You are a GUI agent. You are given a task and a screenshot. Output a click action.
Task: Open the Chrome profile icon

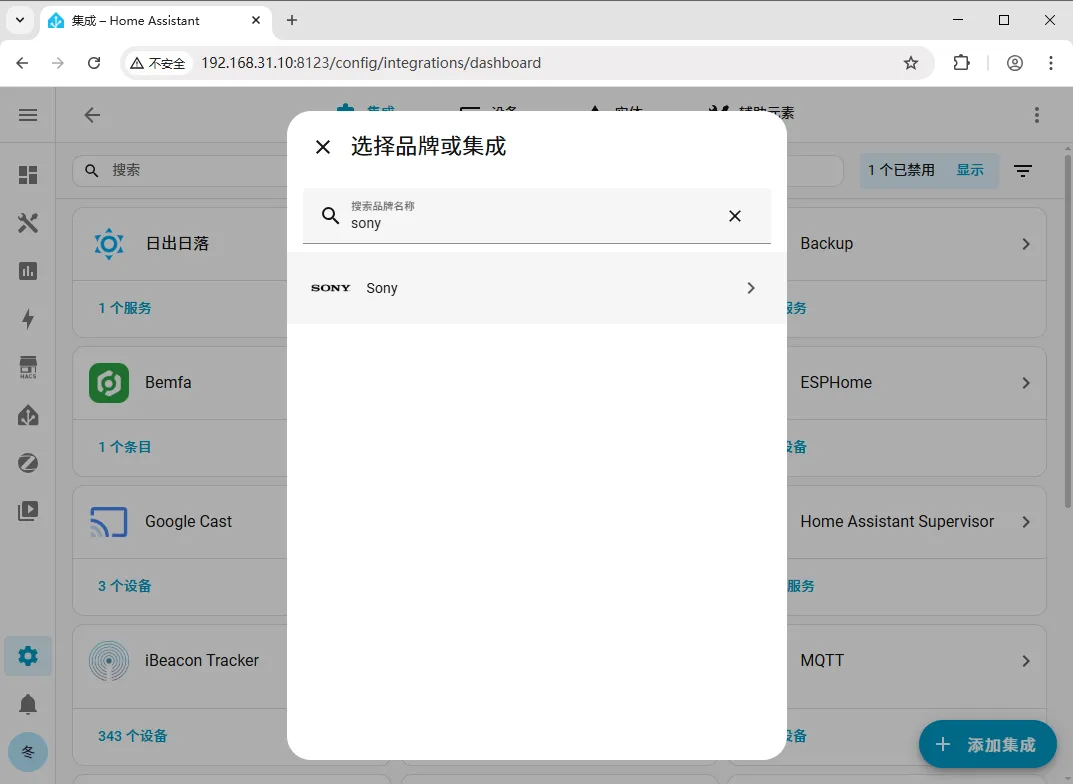pyautogui.click(x=1015, y=63)
